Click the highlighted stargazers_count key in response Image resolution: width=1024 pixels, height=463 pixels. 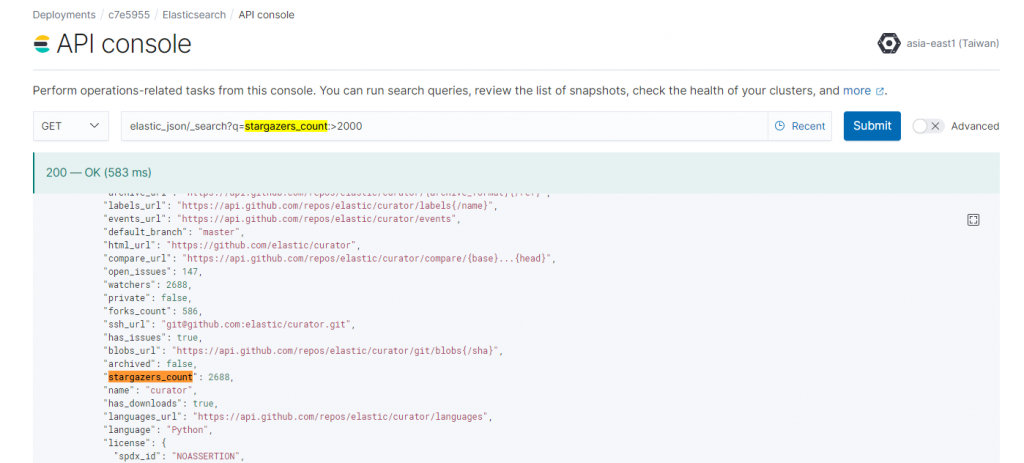(x=150, y=377)
